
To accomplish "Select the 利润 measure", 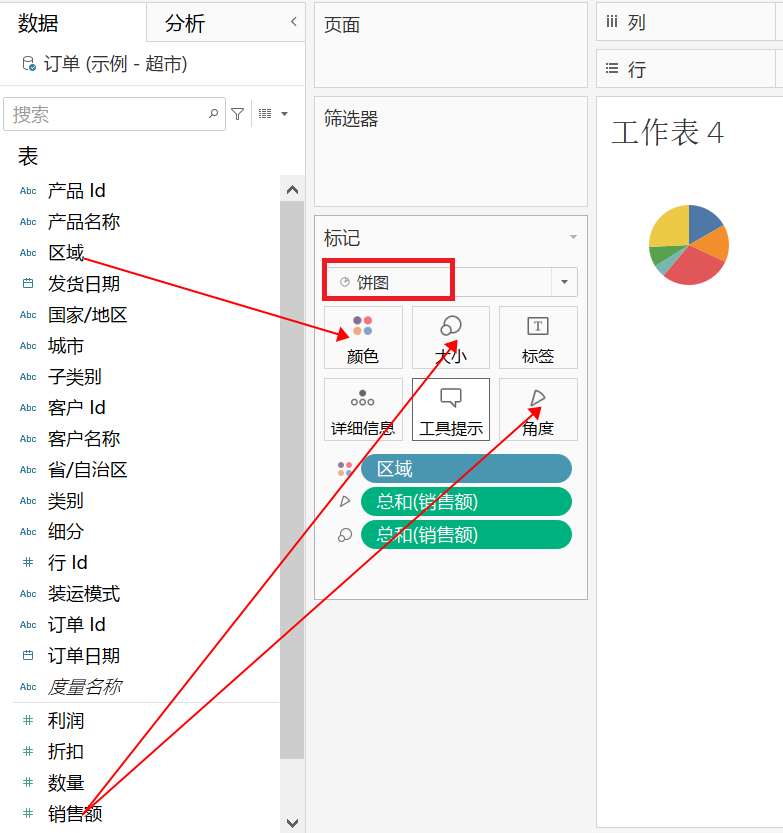I will coord(66,720).
